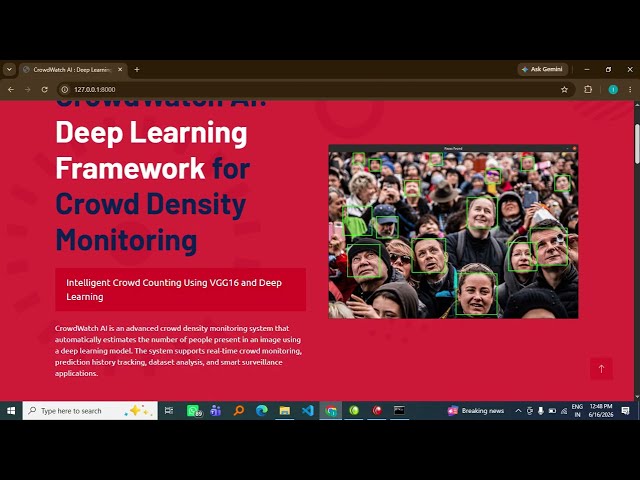Go forward to the next page
The image size is (640, 480).
[28, 89]
